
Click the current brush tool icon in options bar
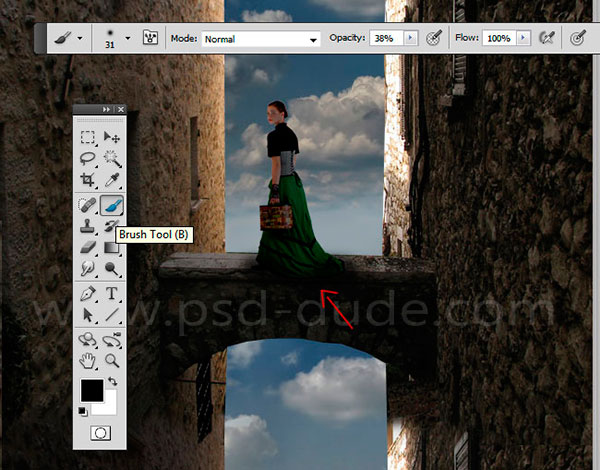pyautogui.click(x=62, y=38)
